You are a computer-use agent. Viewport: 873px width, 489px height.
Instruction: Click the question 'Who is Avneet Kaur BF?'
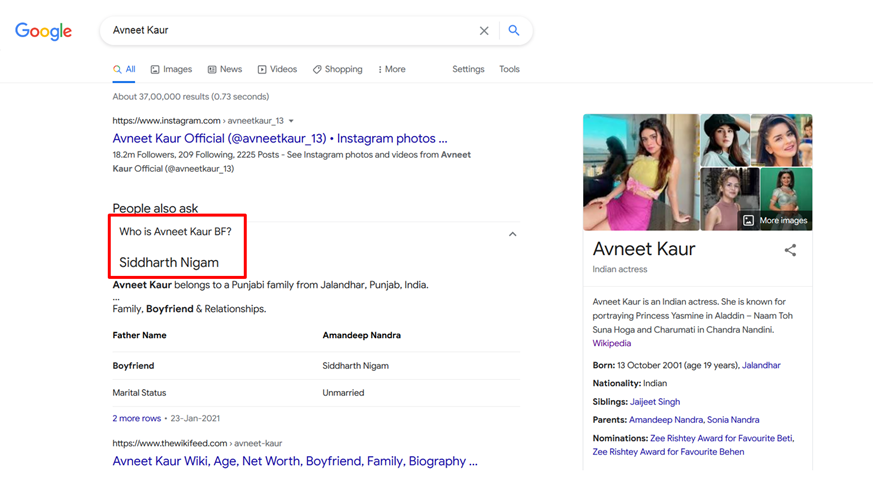[175, 232]
